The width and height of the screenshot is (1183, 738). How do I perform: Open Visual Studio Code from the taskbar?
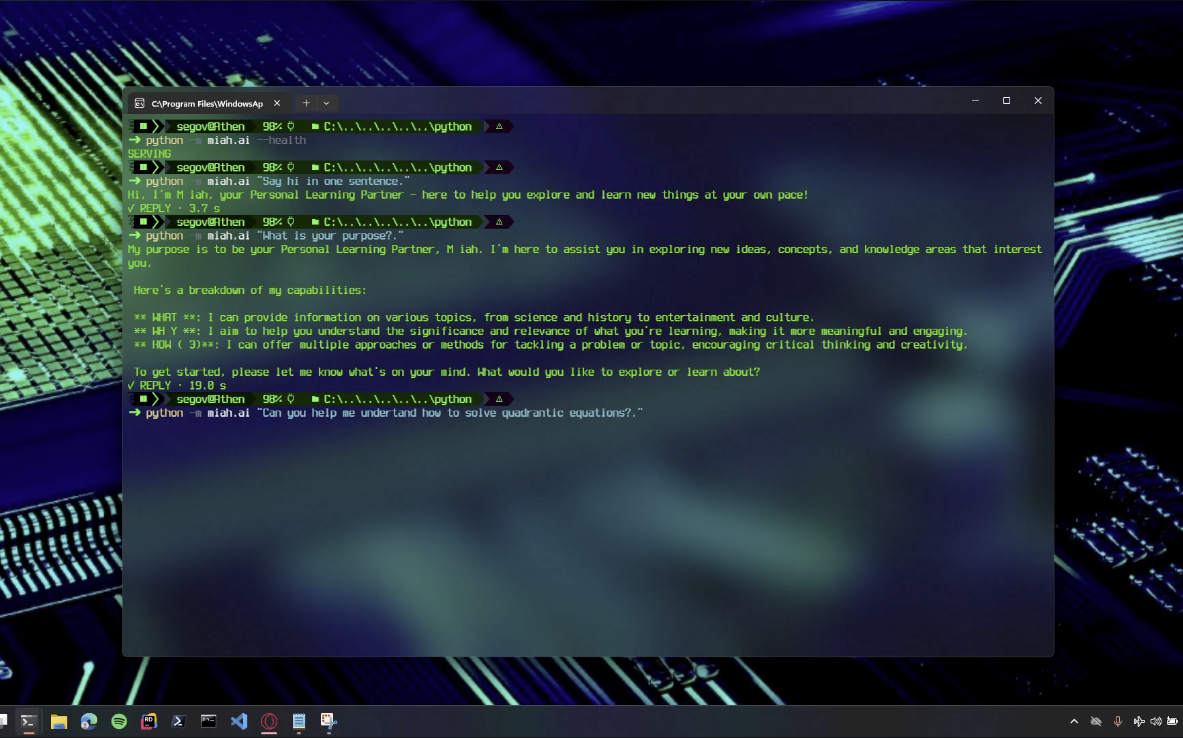tap(238, 721)
